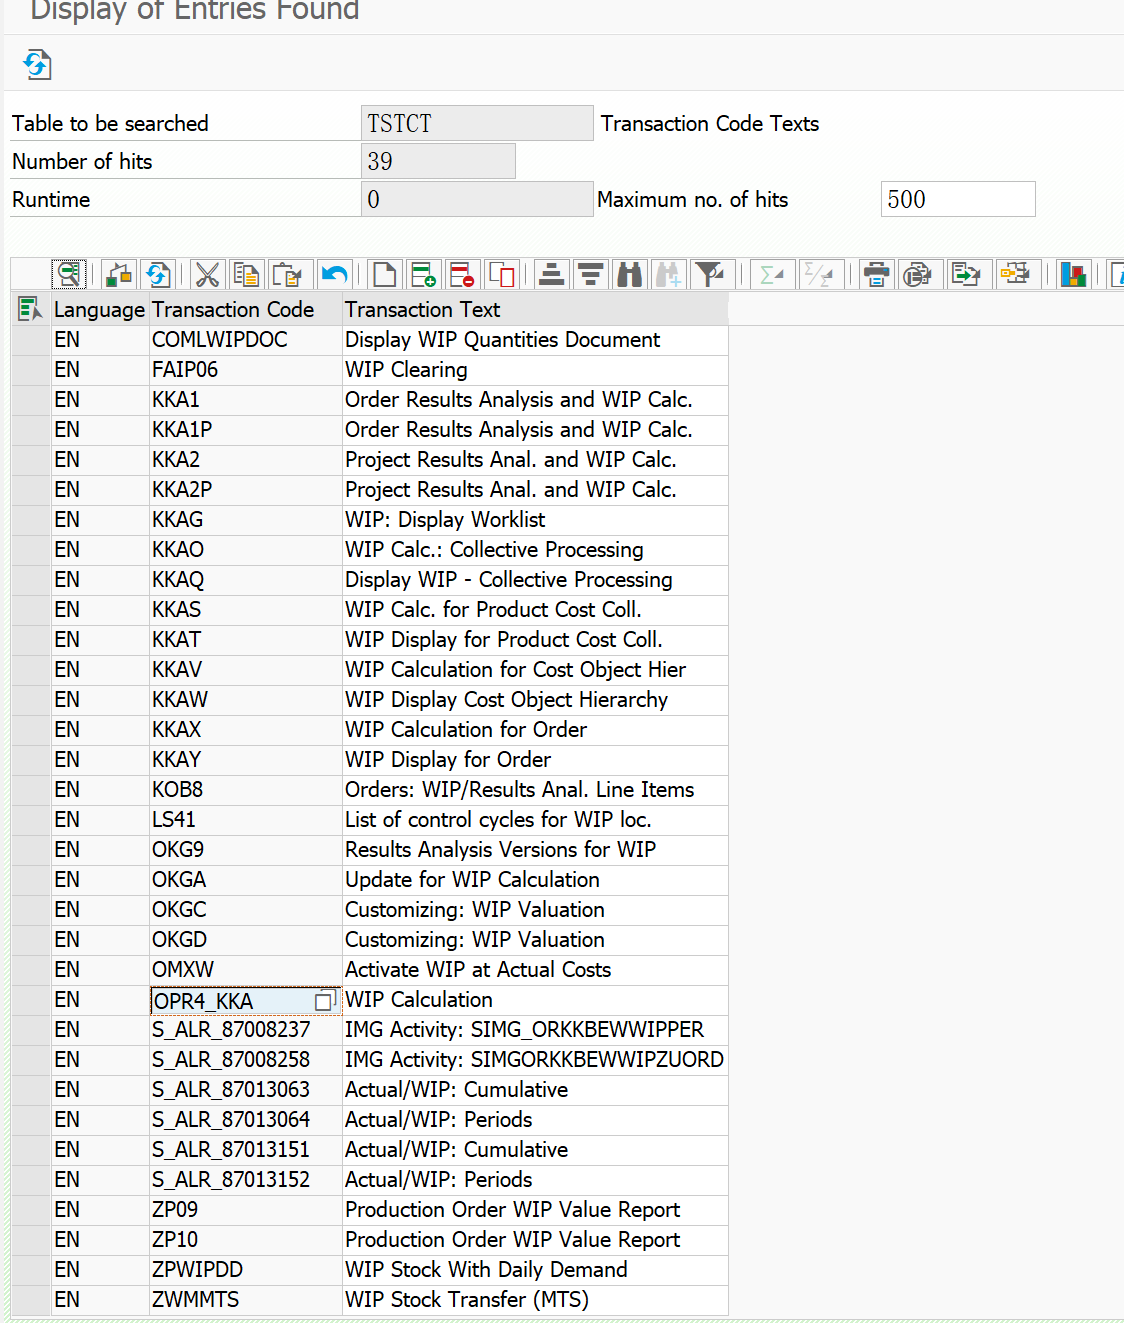Select the S_ALR_87008237 cell
Viewport: 1124px width, 1323px height.
[x=246, y=1030]
